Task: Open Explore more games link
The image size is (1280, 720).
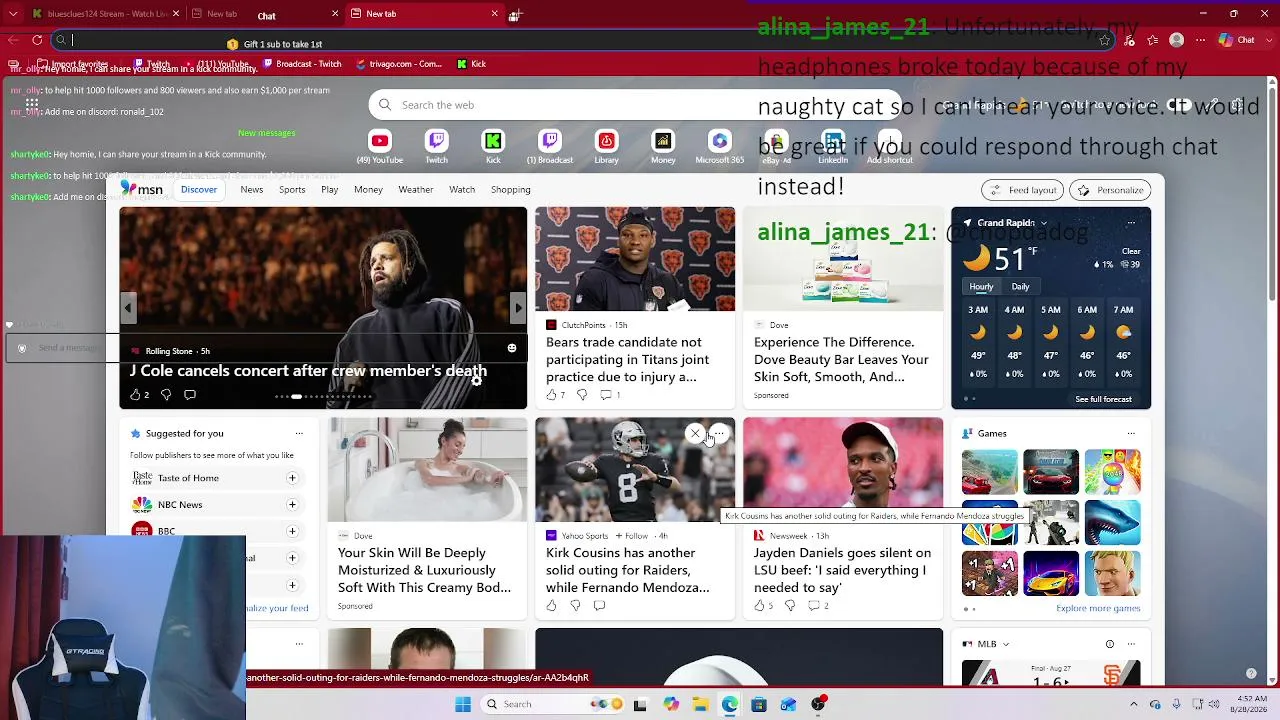Action: [x=1098, y=608]
